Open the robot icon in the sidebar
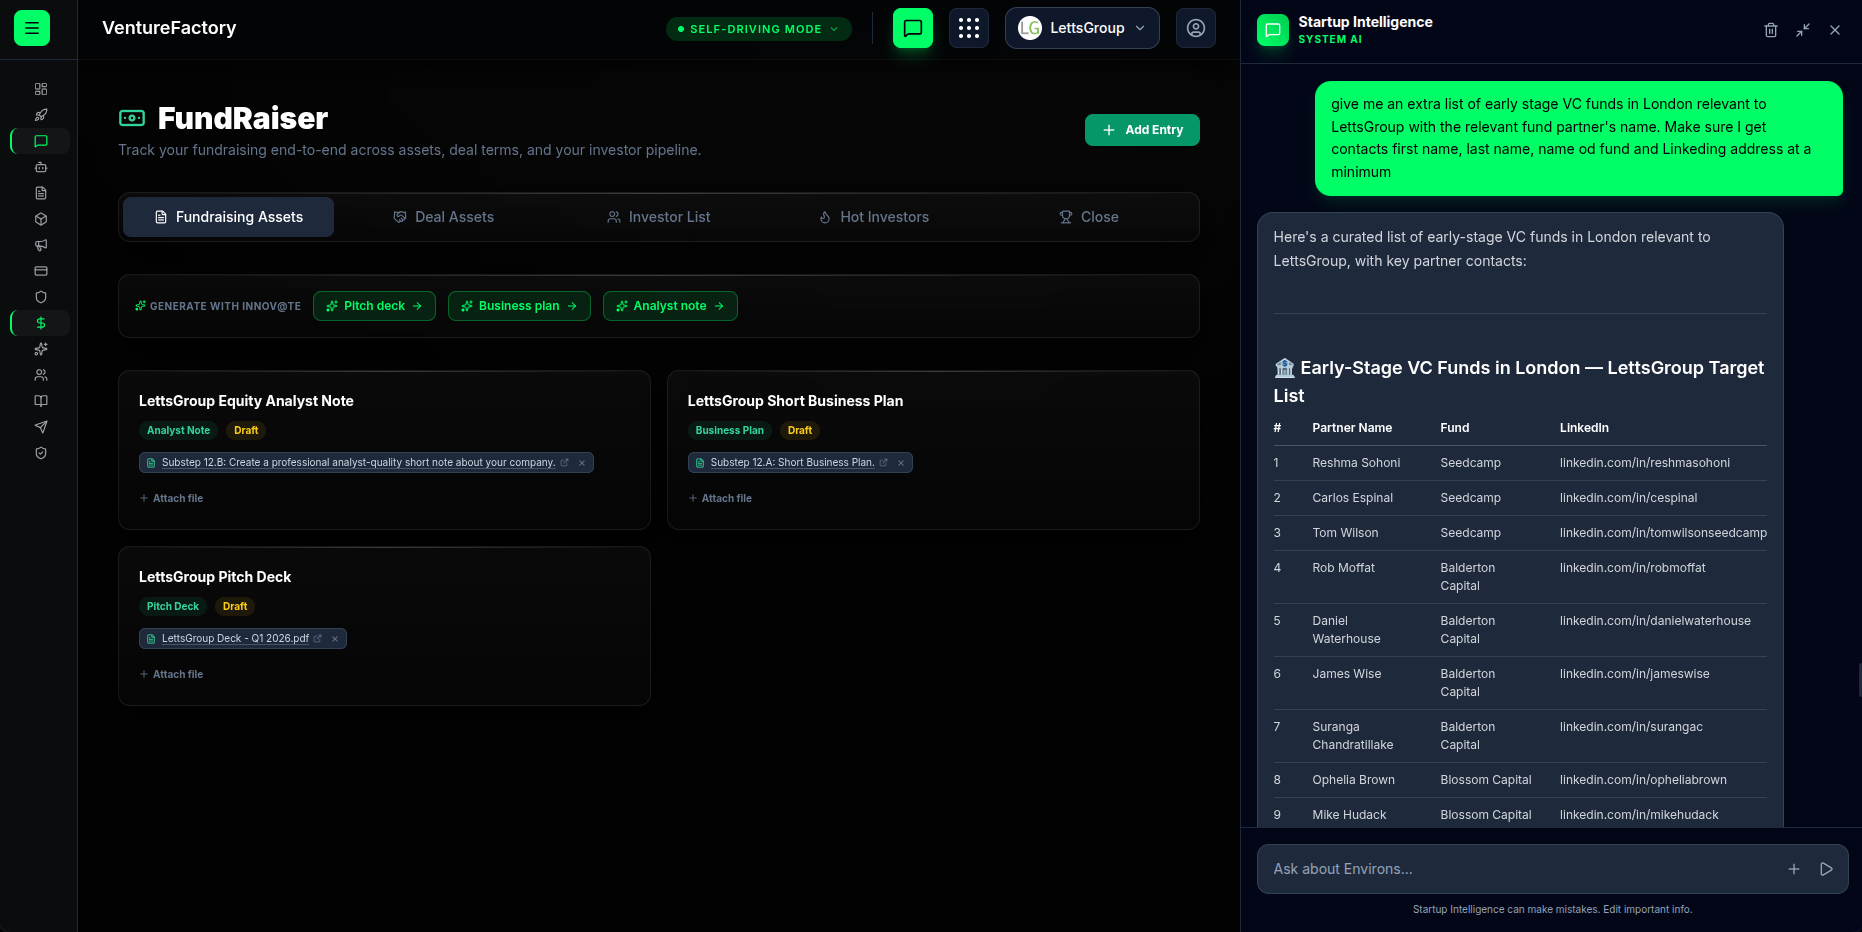1862x932 pixels. [x=41, y=167]
